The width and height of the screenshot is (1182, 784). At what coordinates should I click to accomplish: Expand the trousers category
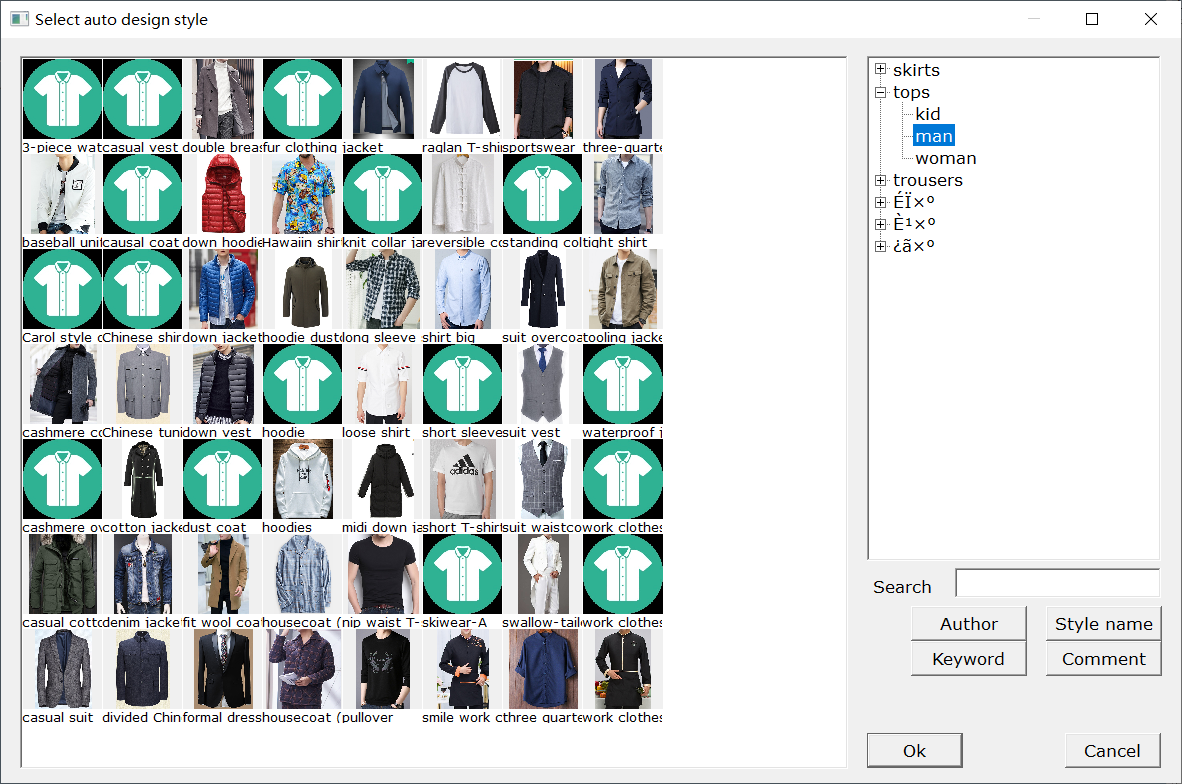point(880,180)
